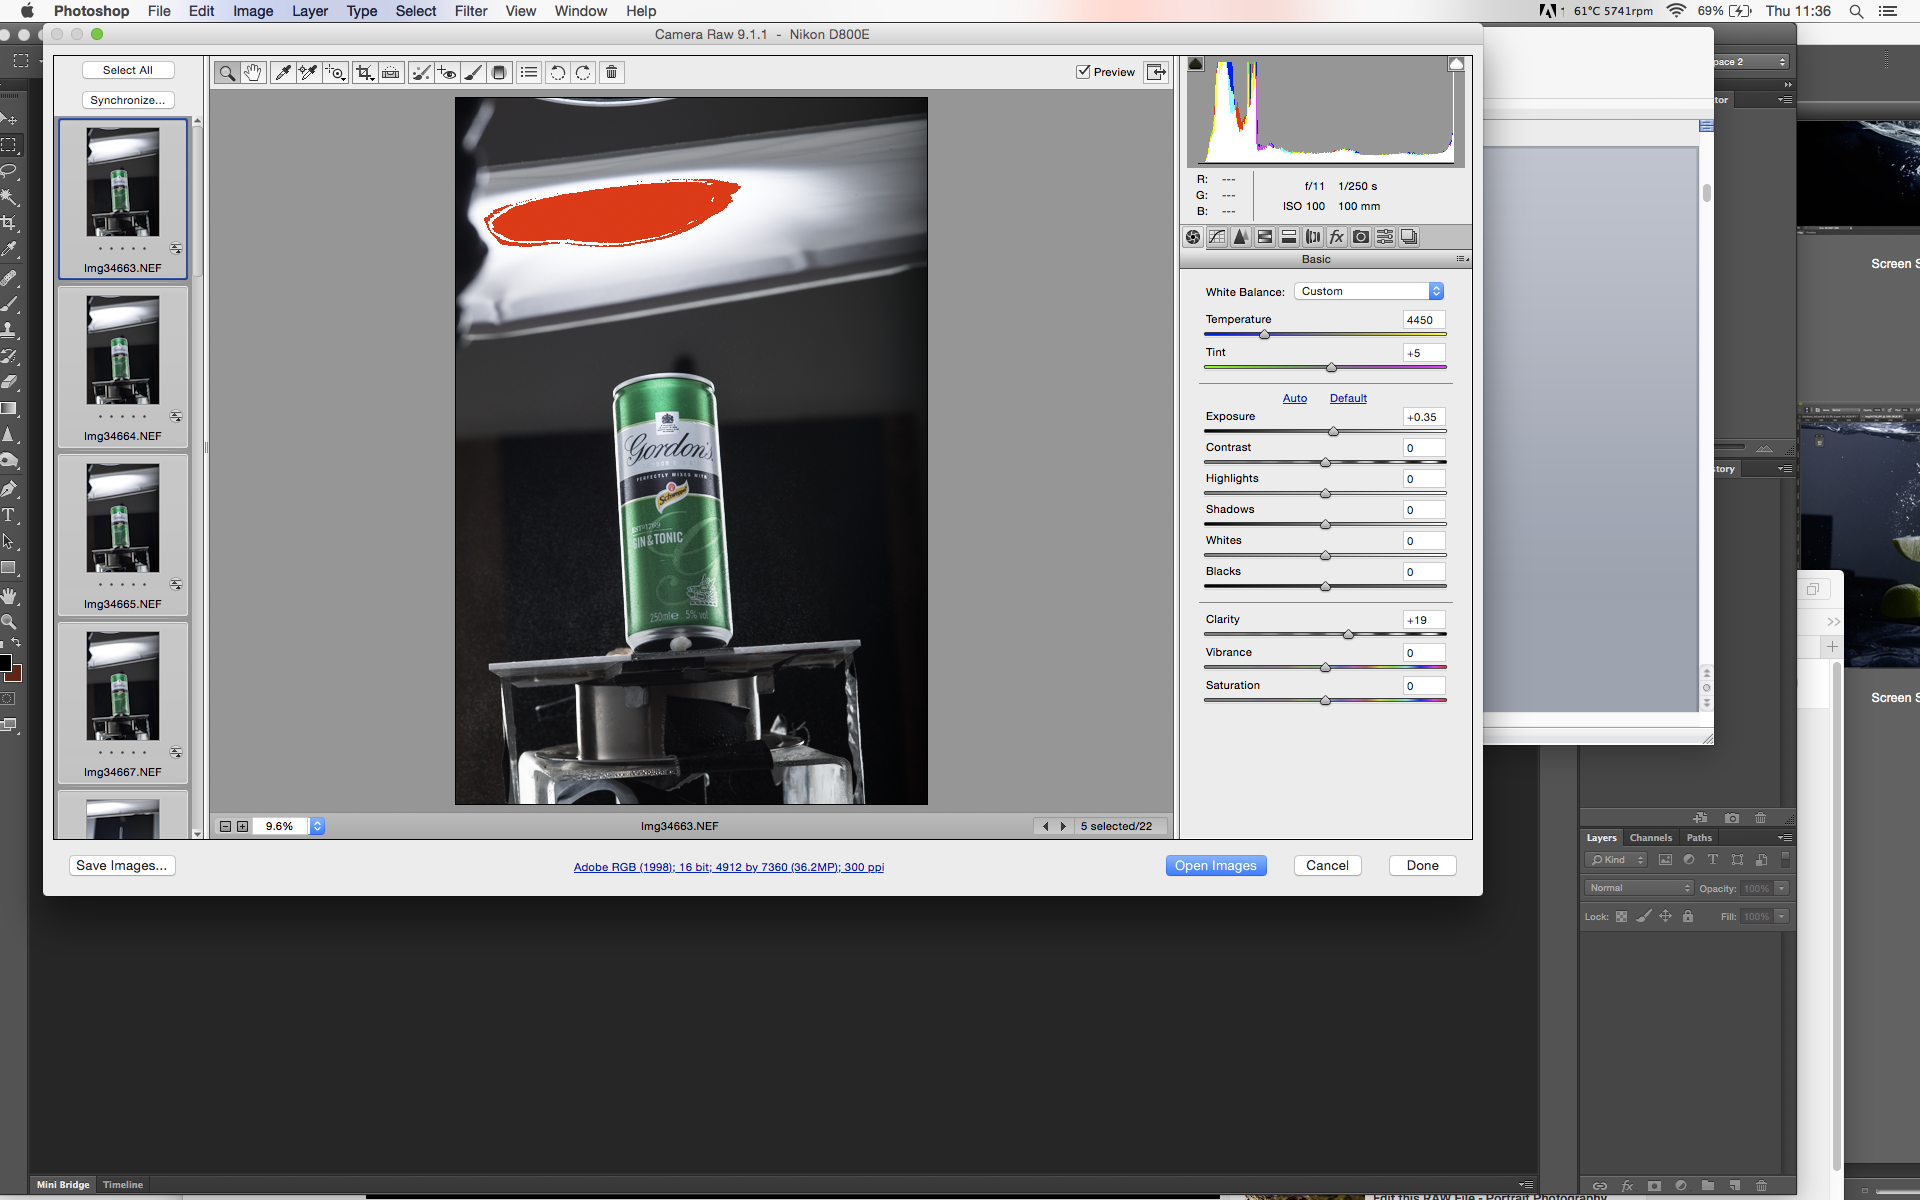Click the Synchronize... button
The height and width of the screenshot is (1200, 1920).
click(128, 100)
